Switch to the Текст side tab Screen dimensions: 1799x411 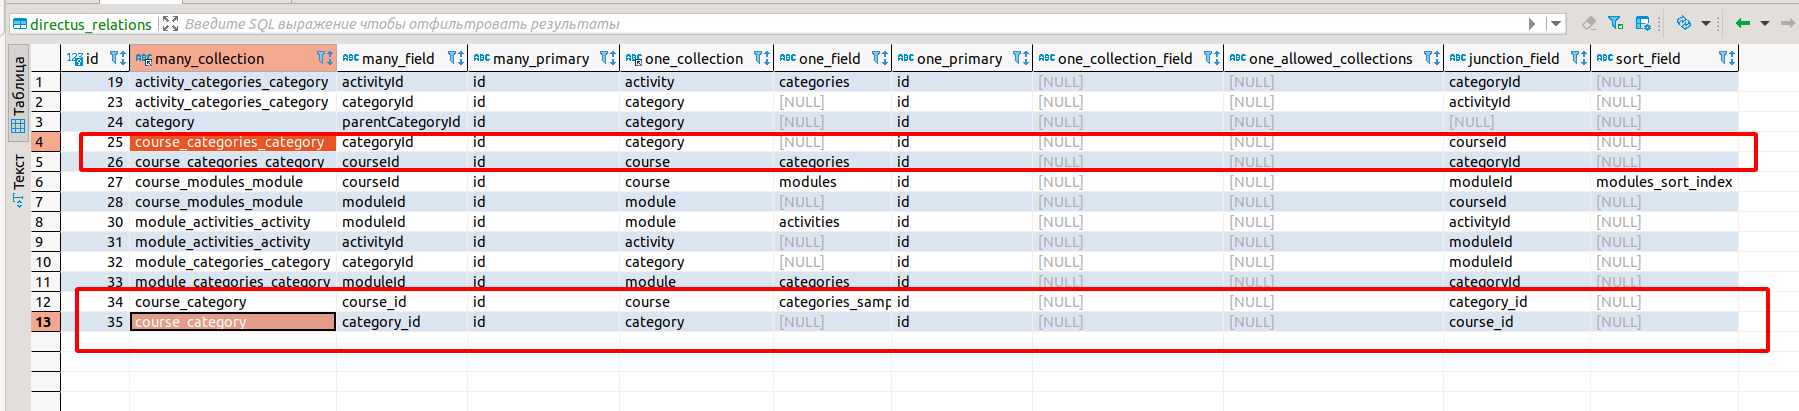click(18, 180)
